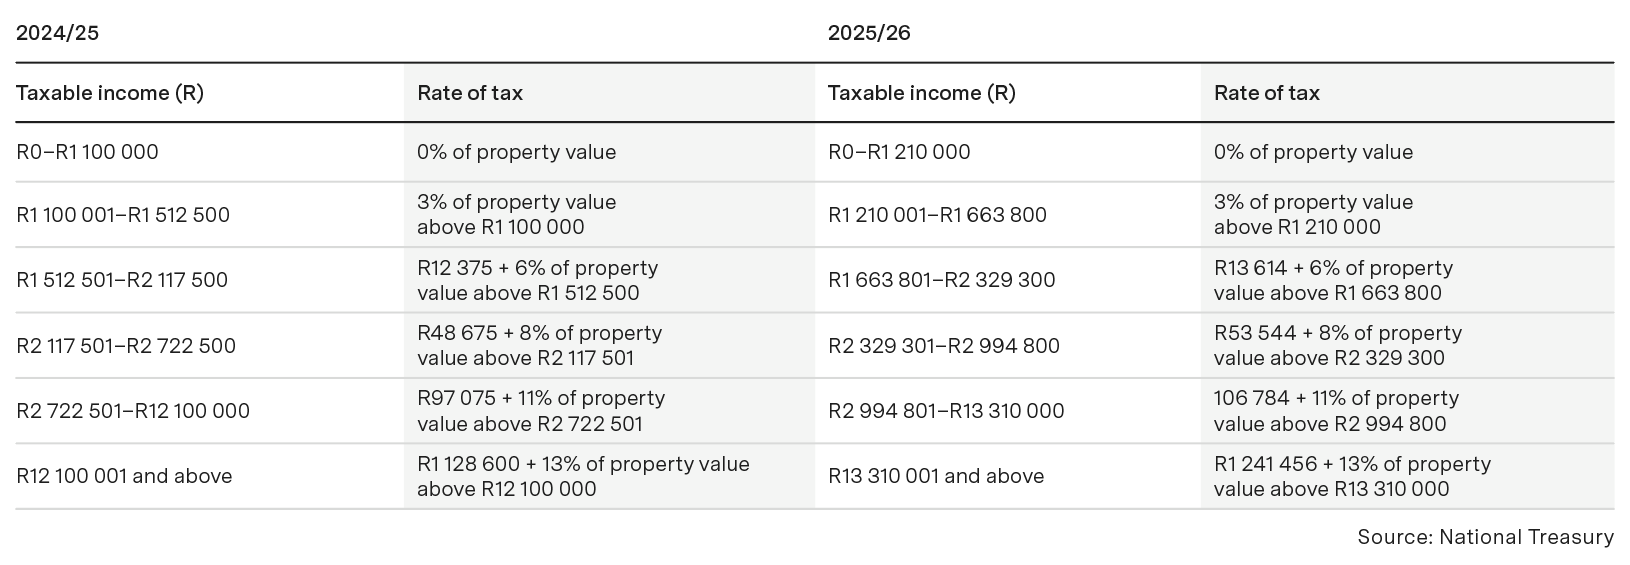Click the R0–R1 100 000 bracket cell
The height and width of the screenshot is (565, 1630).
tap(87, 152)
